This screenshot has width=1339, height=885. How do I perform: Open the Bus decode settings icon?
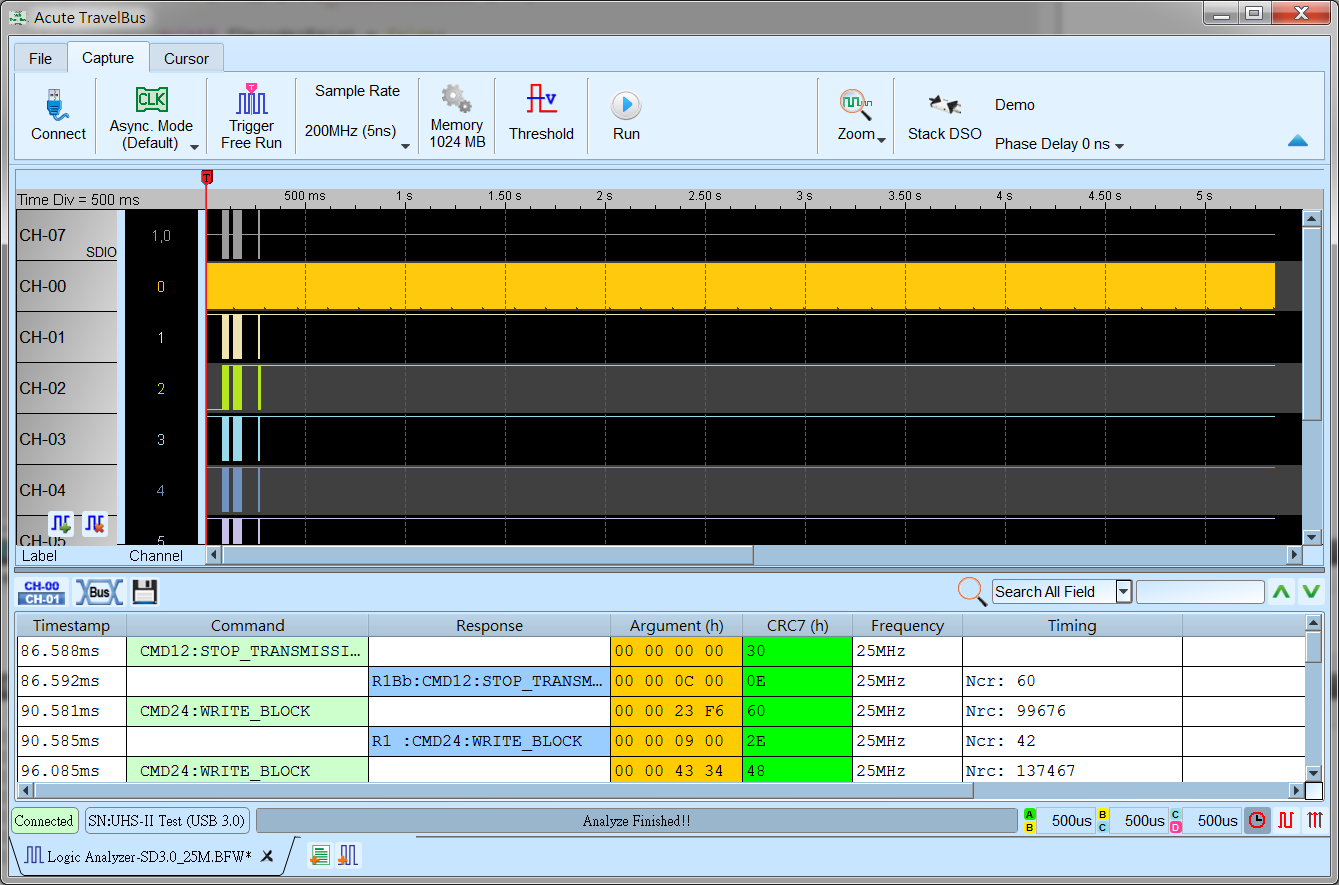click(x=99, y=592)
